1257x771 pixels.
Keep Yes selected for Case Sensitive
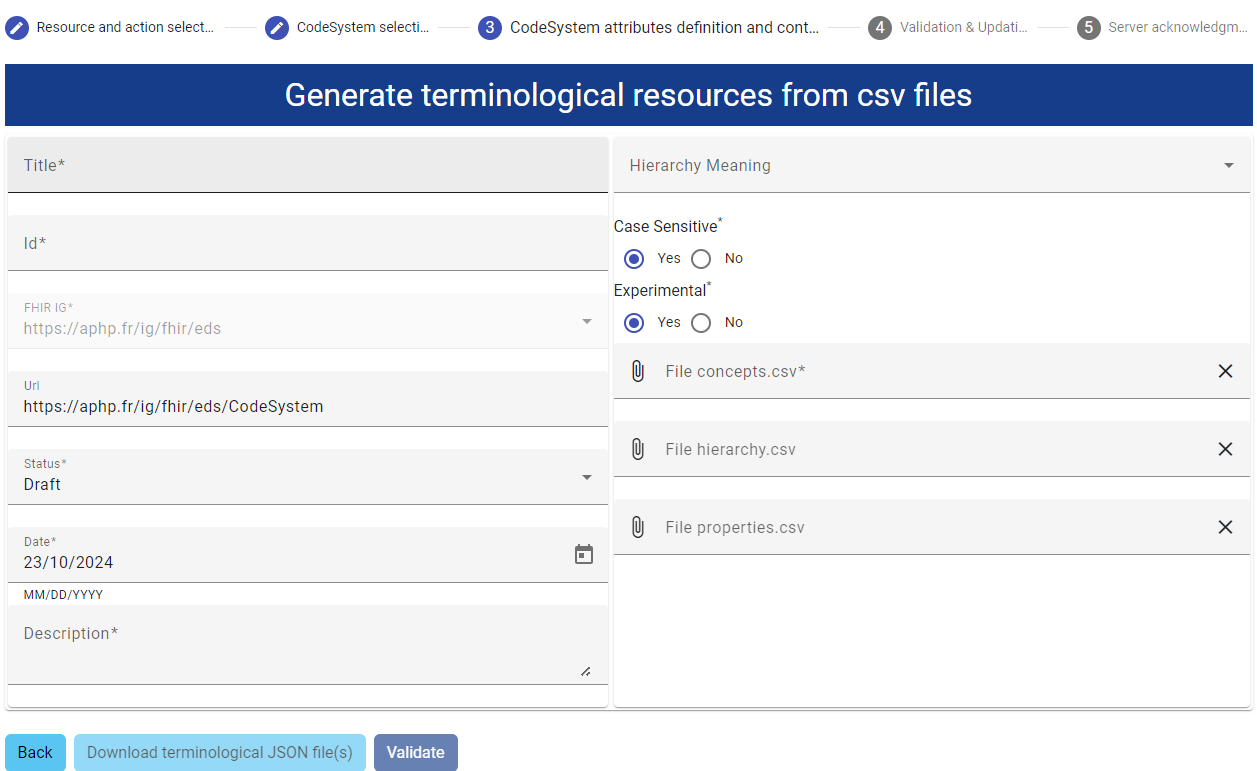click(633, 258)
